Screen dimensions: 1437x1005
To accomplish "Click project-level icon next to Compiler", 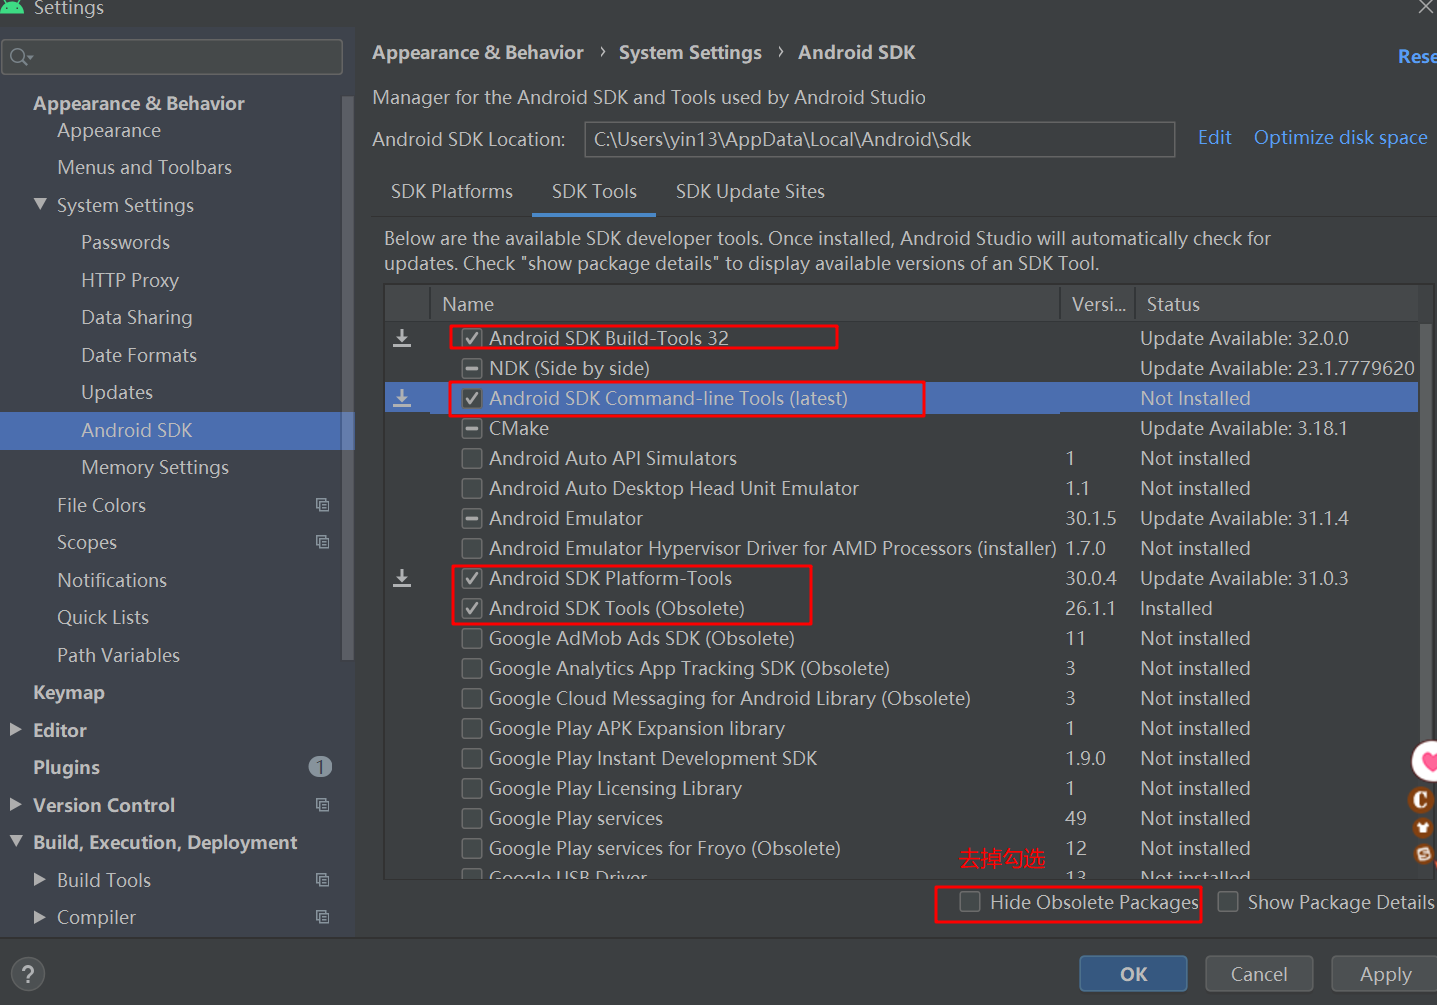I will 322,917.
